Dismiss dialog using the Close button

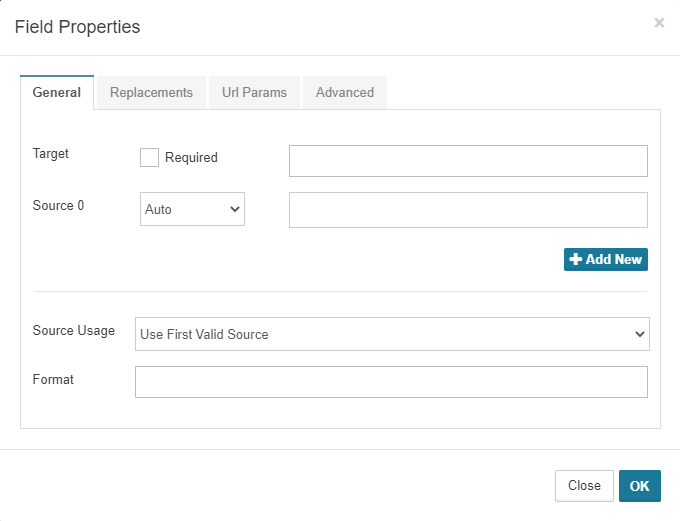(584, 486)
